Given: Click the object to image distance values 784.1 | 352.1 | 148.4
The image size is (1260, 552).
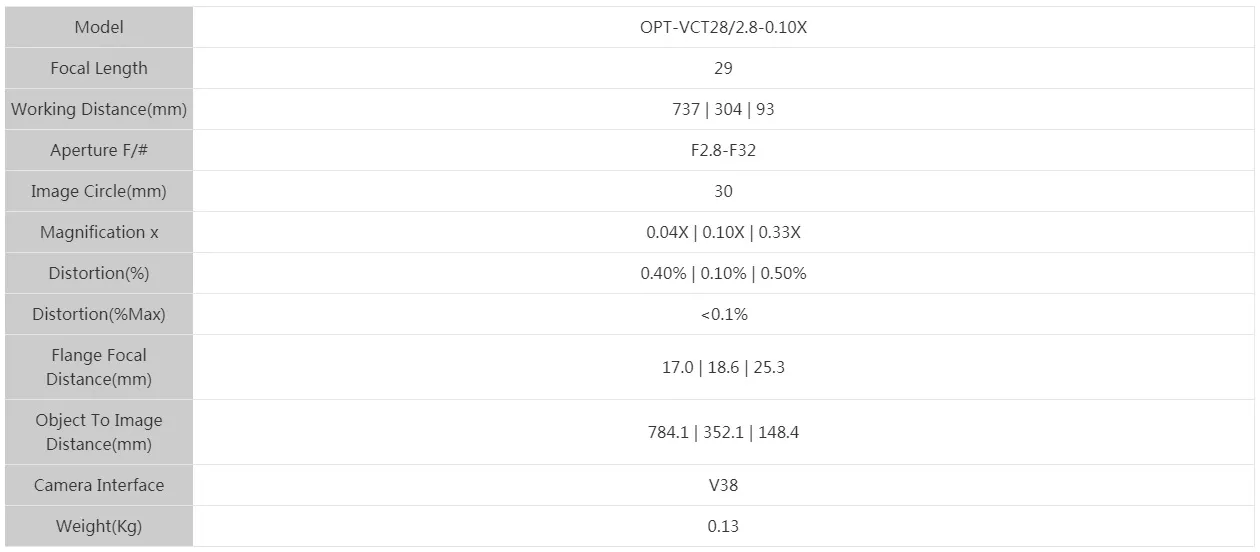Looking at the screenshot, I should [723, 432].
